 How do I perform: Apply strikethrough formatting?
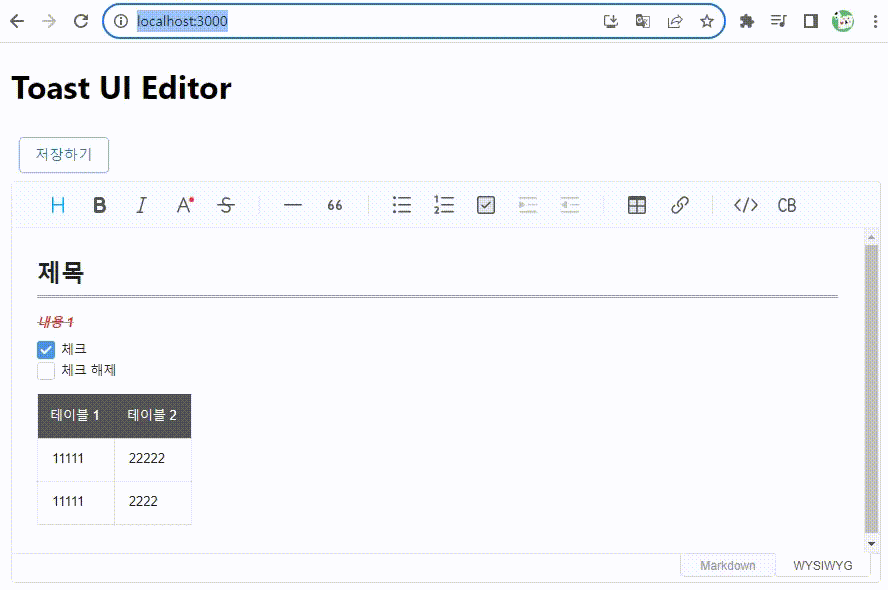(226, 205)
